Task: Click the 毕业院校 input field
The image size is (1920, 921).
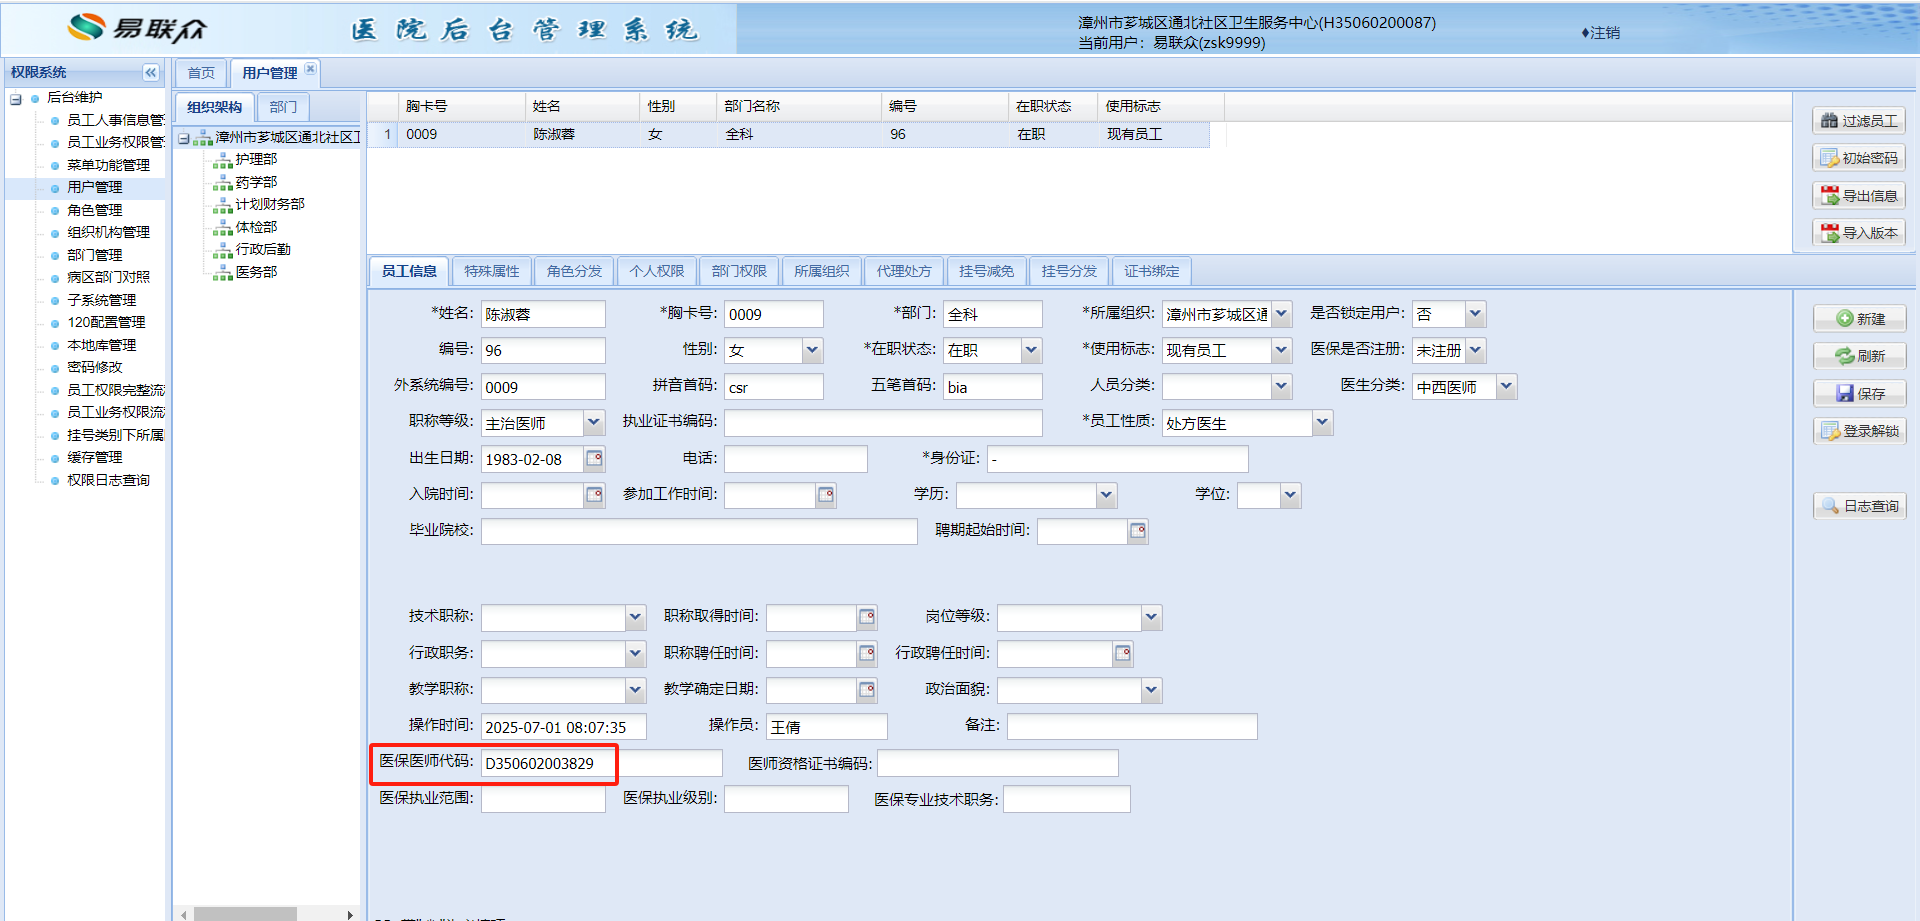Action: pos(699,531)
